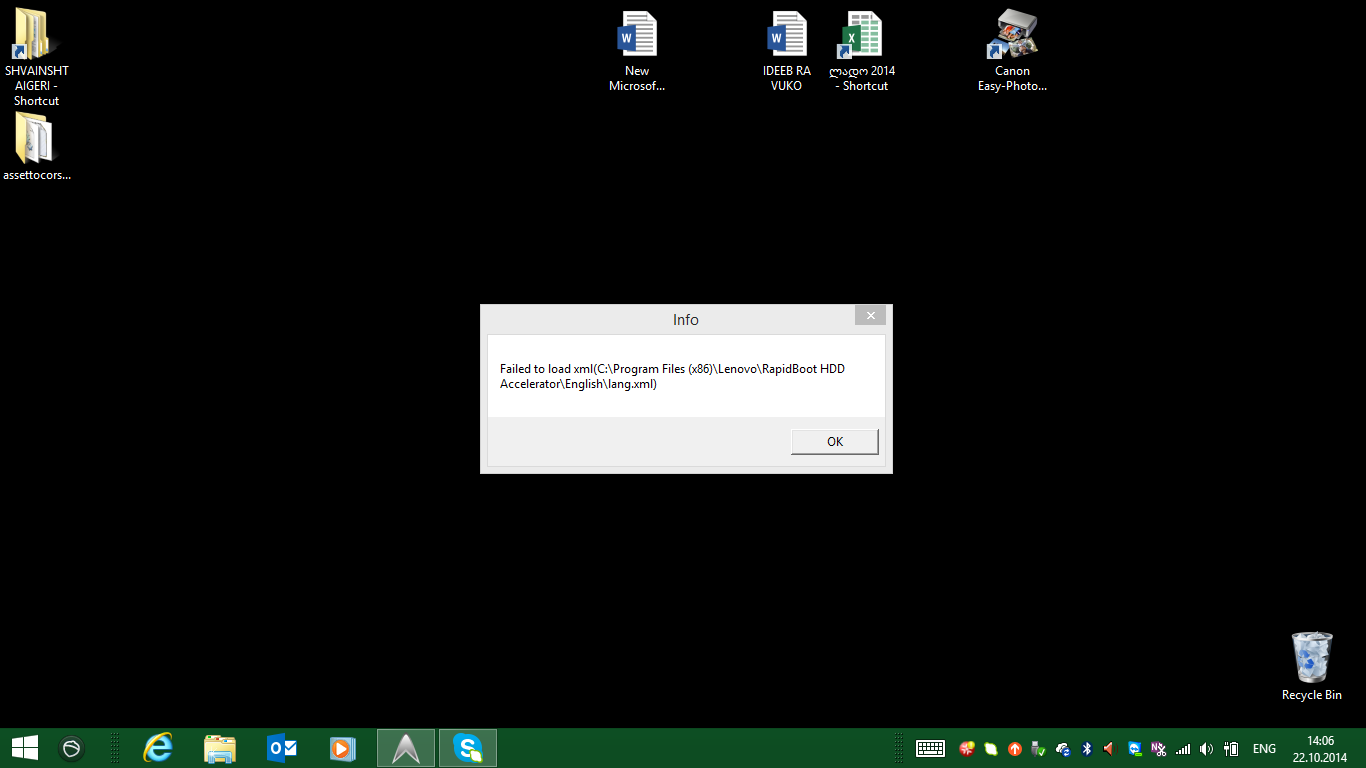Open the Start menu

pyautogui.click(x=24, y=747)
